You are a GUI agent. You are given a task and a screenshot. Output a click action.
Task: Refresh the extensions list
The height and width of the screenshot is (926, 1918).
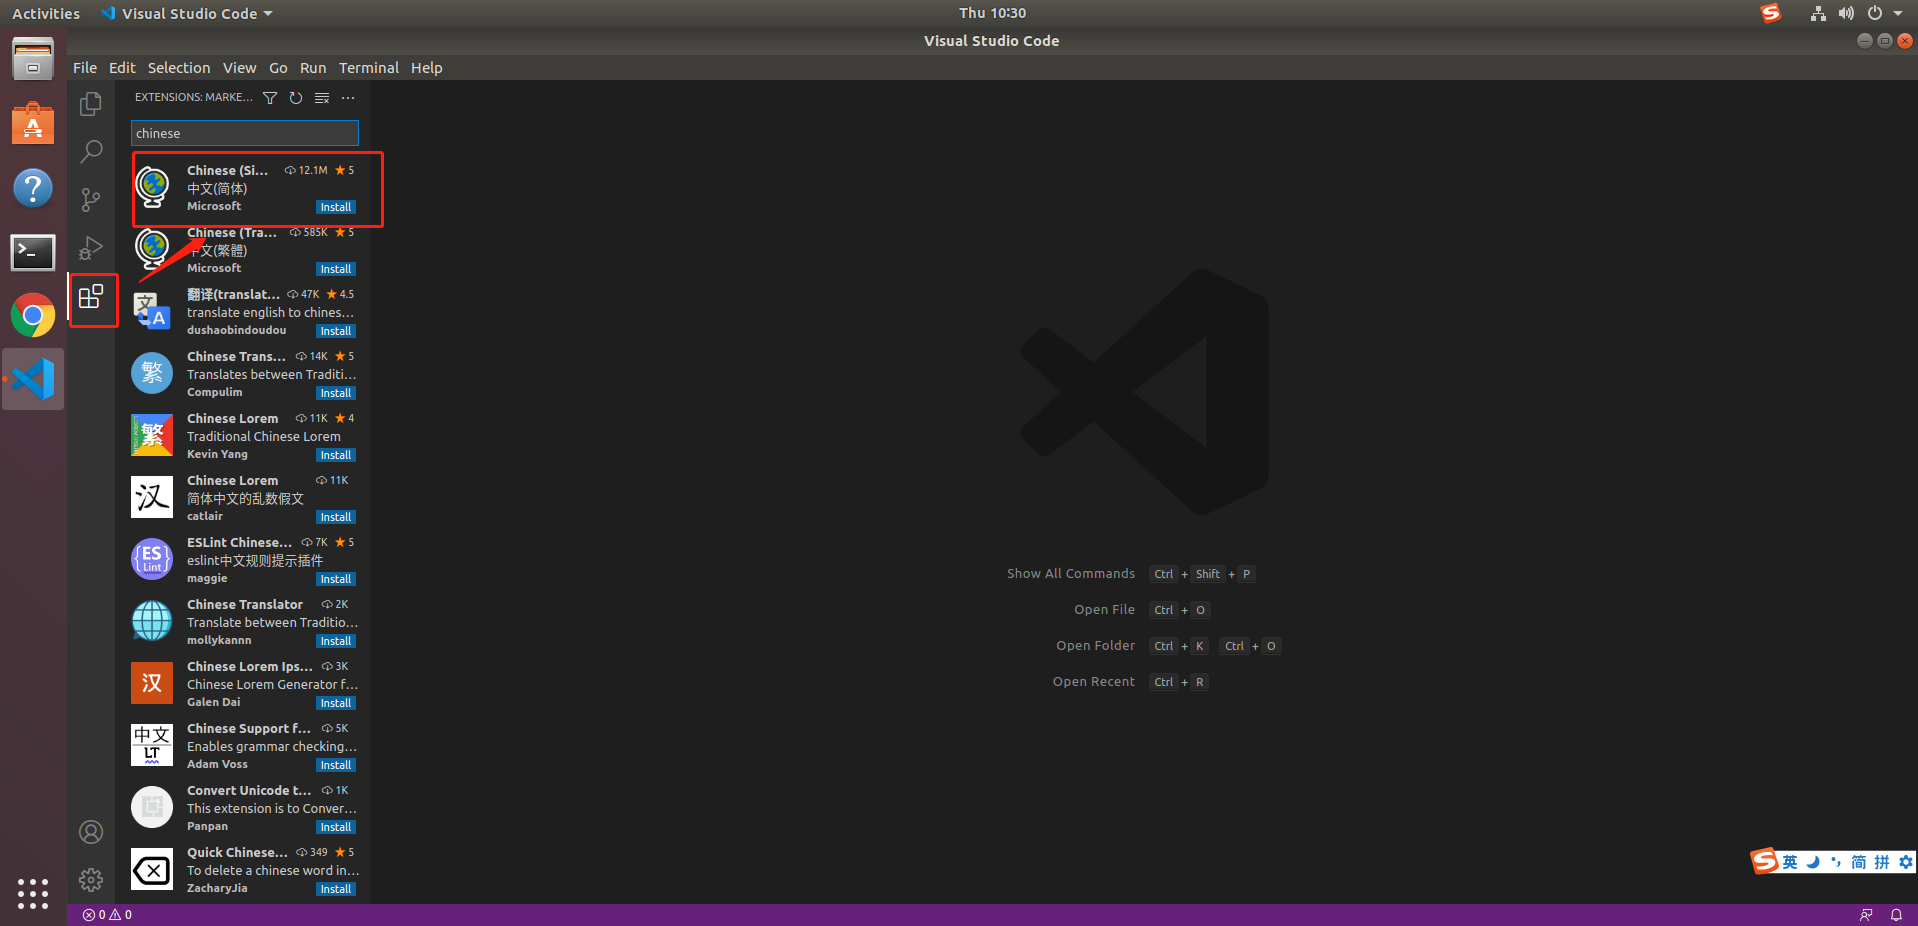(x=296, y=98)
